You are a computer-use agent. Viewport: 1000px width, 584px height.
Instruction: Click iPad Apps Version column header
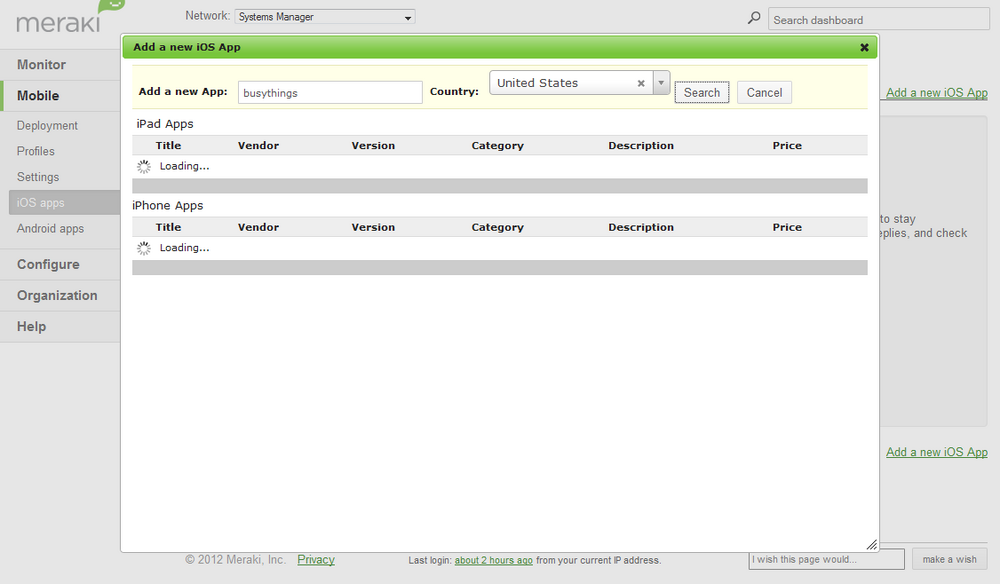[373, 145]
